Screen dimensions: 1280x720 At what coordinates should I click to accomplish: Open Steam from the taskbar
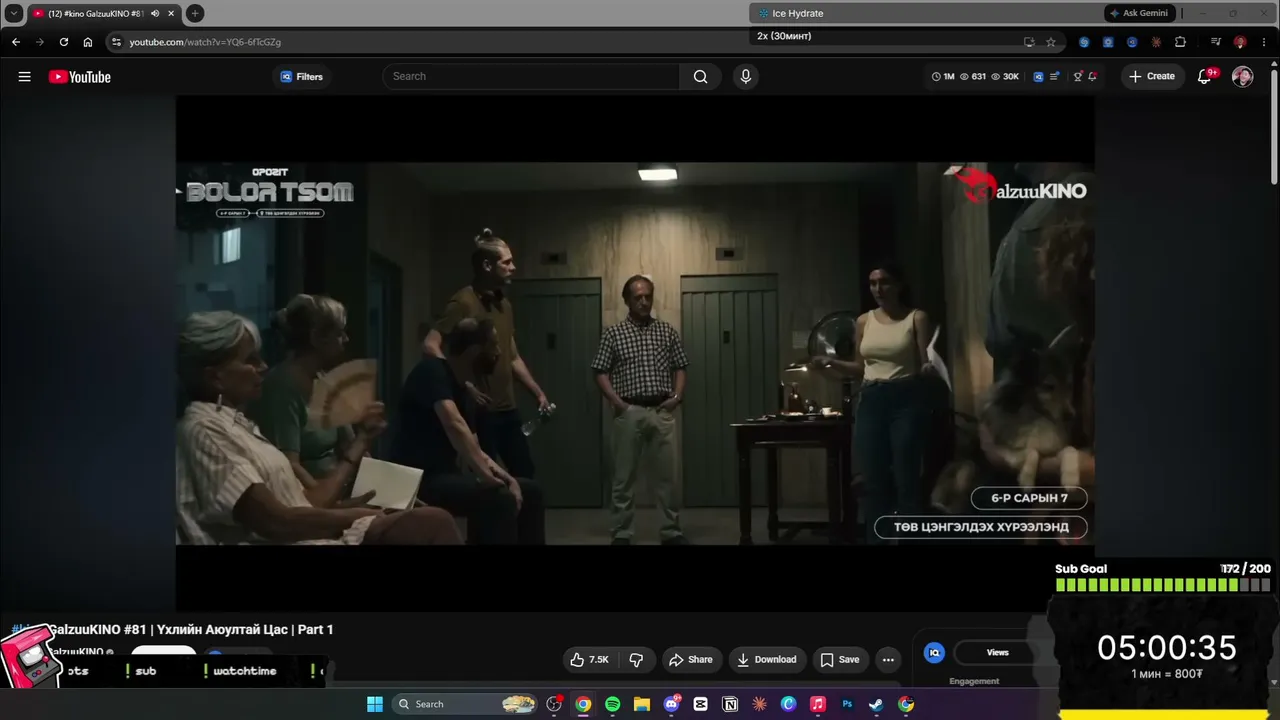876,704
